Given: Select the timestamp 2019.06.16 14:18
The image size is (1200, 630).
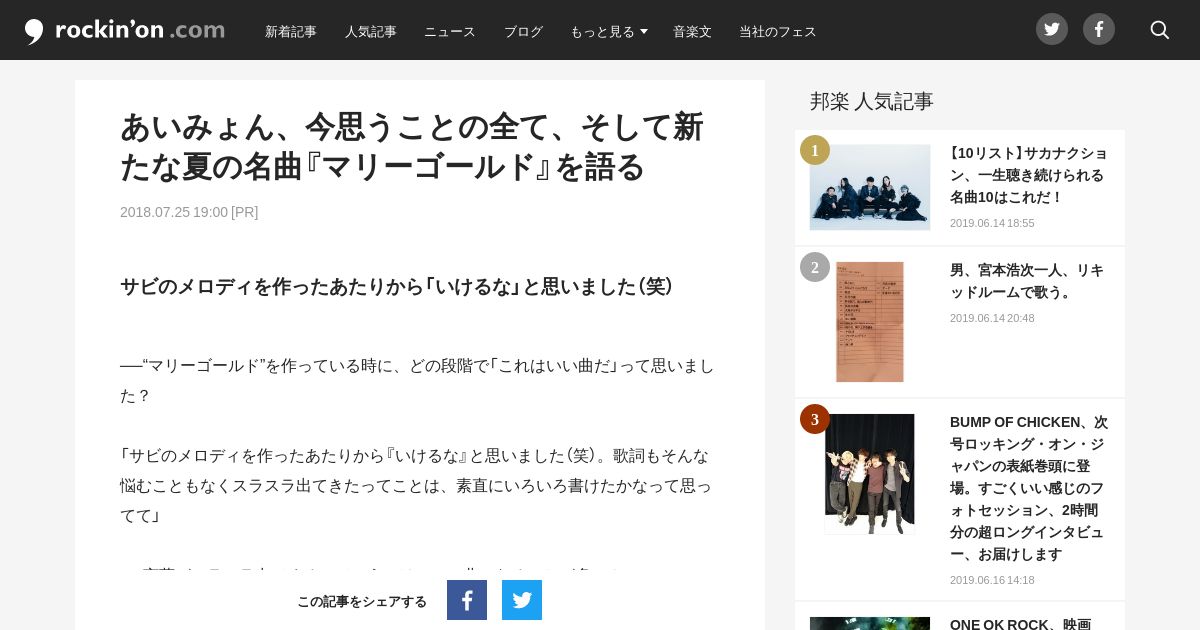Looking at the screenshot, I should (992, 580).
